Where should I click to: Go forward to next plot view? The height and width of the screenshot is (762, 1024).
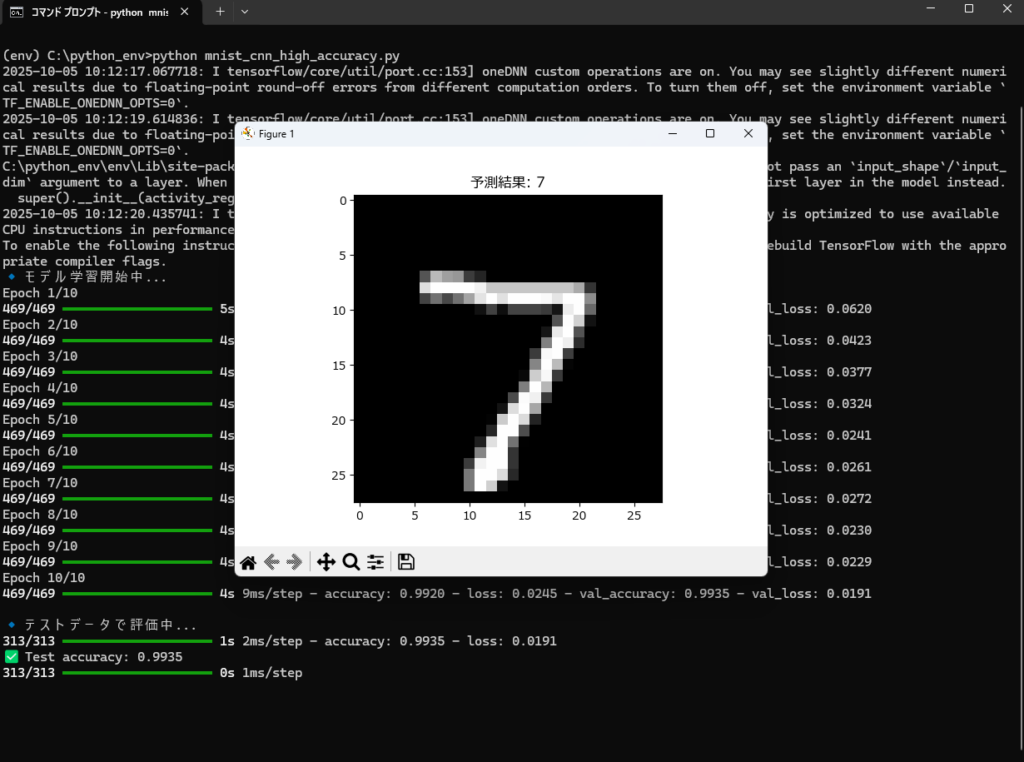[295, 561]
